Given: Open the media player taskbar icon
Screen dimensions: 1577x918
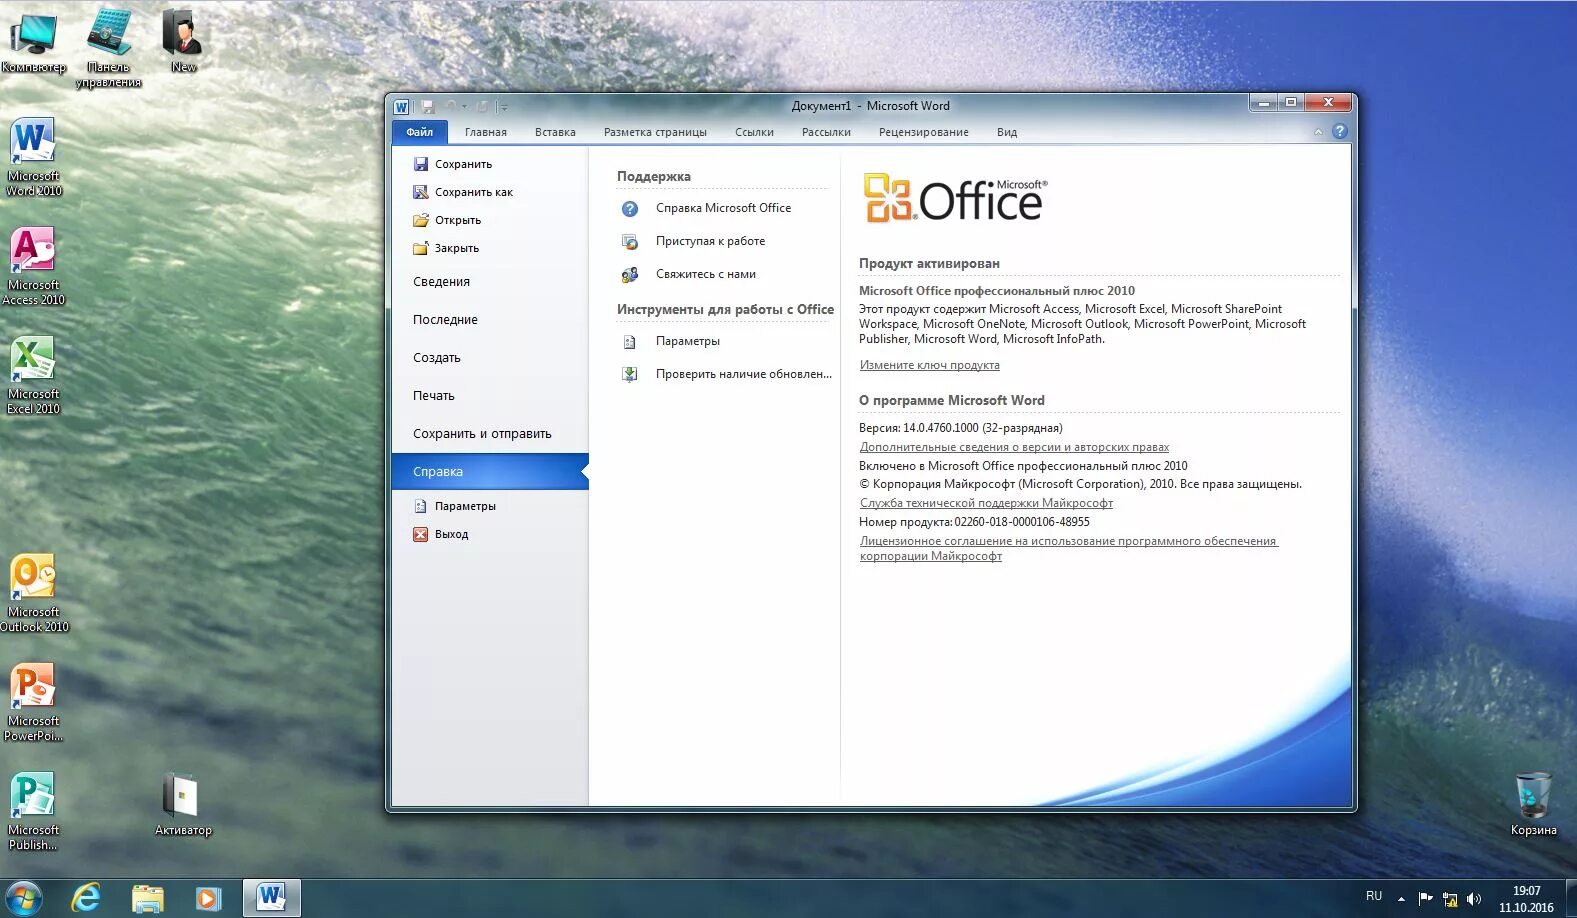Looking at the screenshot, I should coord(207,898).
